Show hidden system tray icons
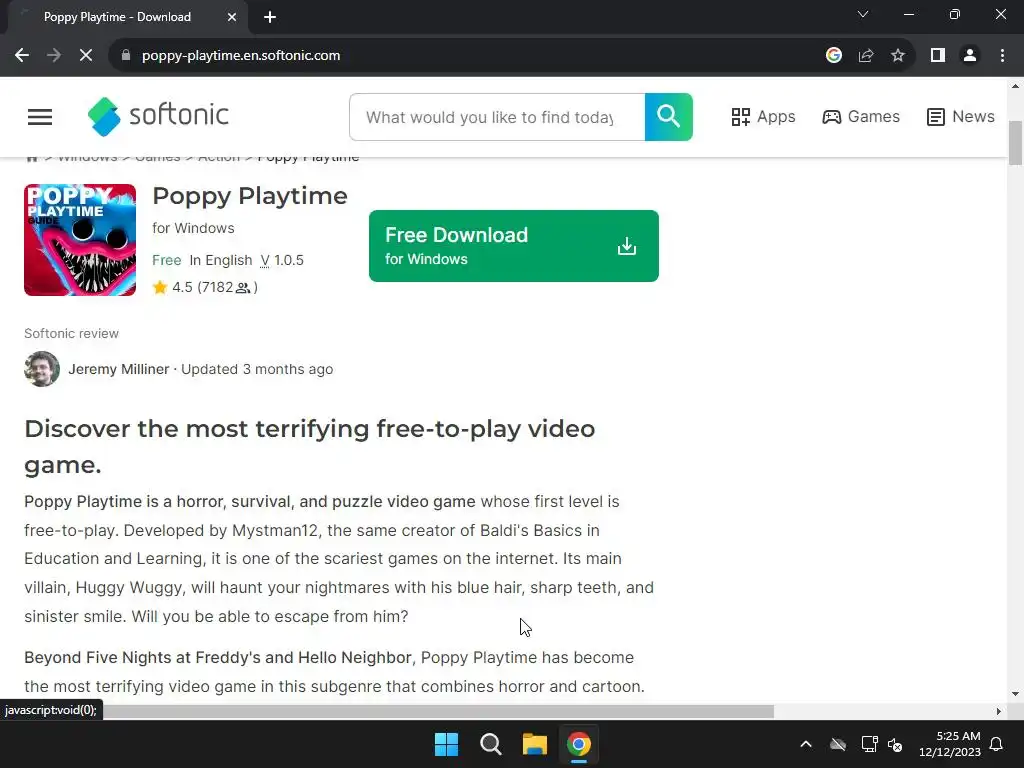 coord(806,744)
